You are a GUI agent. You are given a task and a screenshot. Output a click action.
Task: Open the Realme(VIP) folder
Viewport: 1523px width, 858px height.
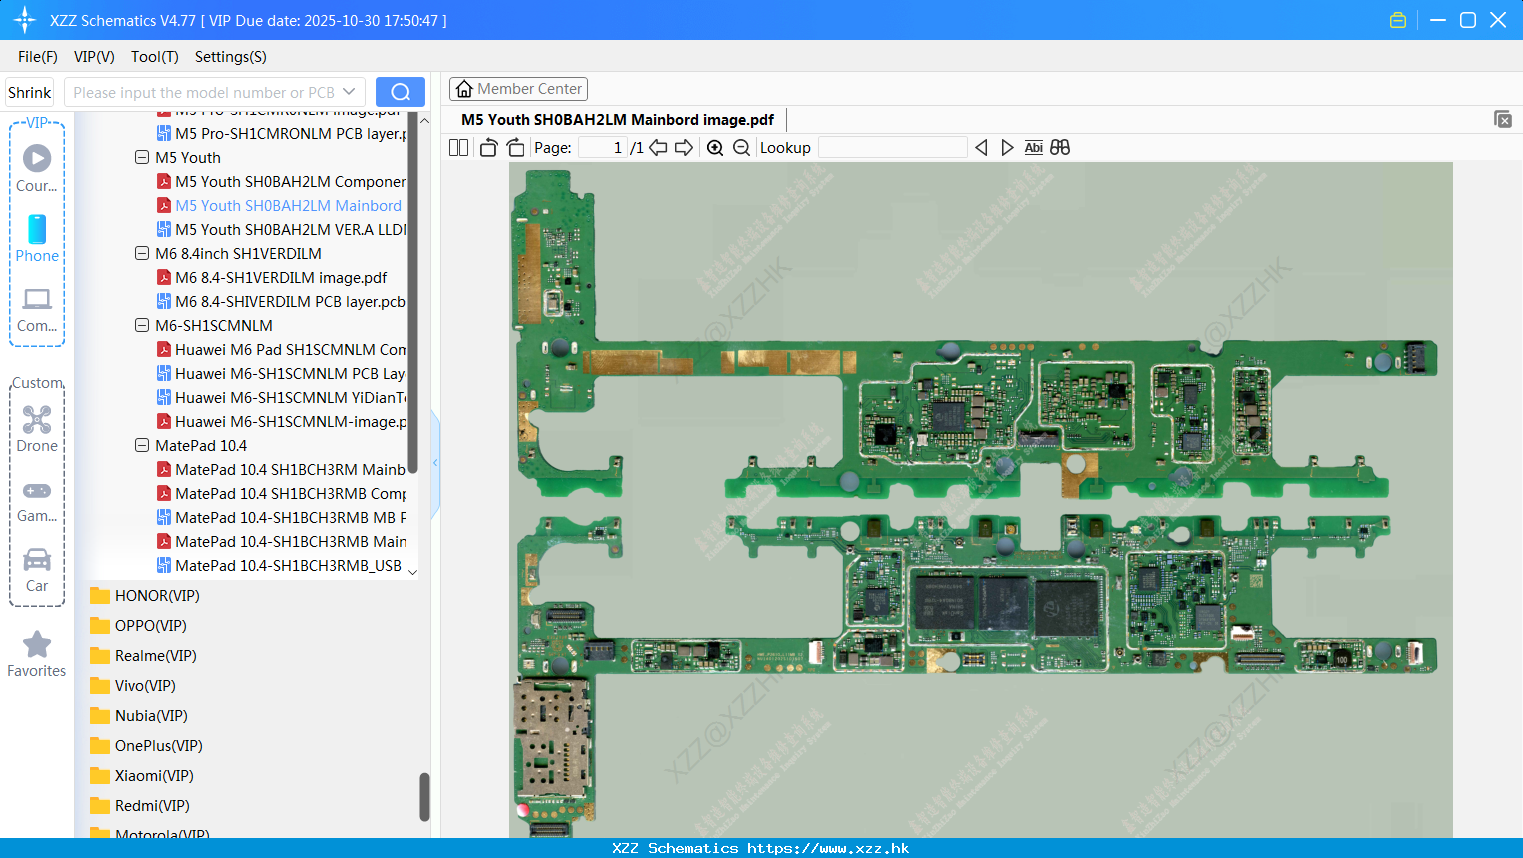click(x=144, y=656)
